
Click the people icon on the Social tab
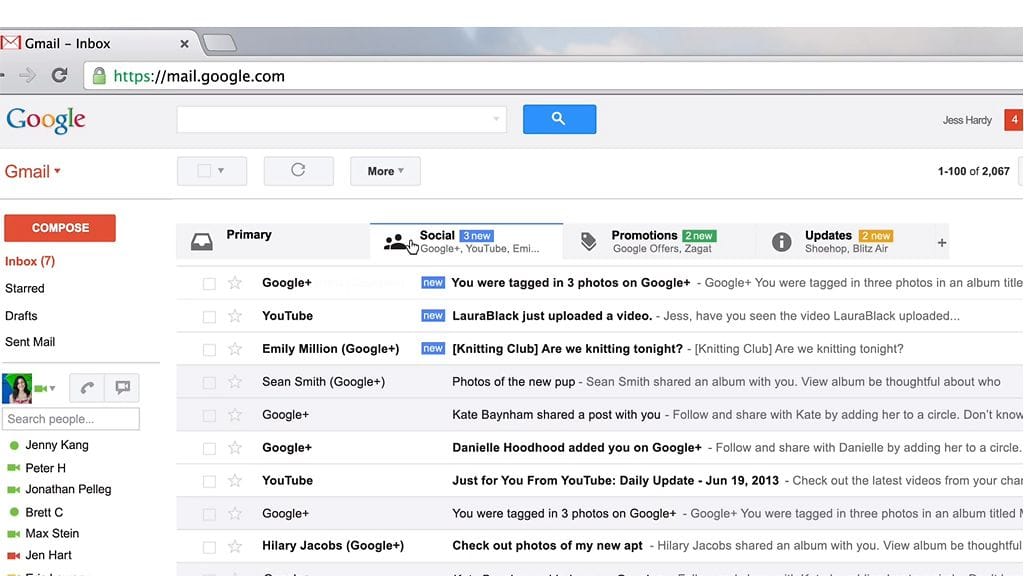(398, 240)
